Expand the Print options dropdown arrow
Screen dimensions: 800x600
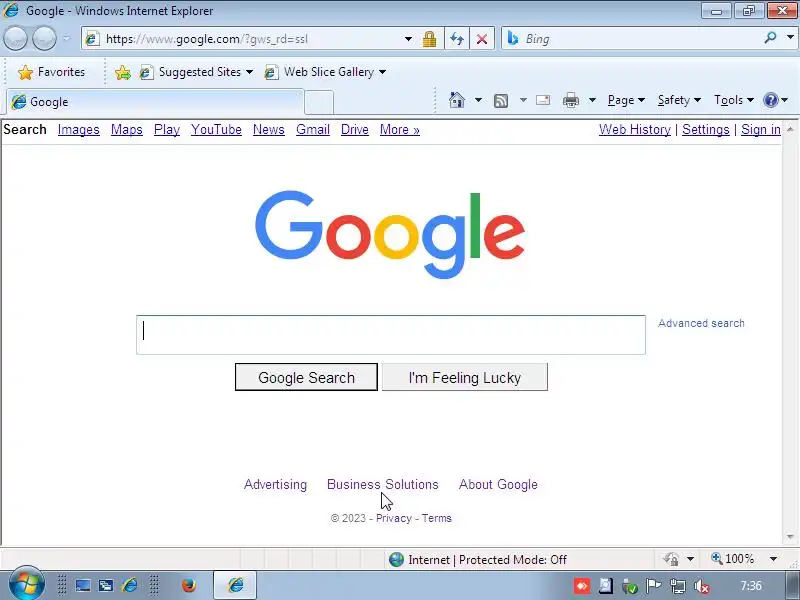(592, 100)
